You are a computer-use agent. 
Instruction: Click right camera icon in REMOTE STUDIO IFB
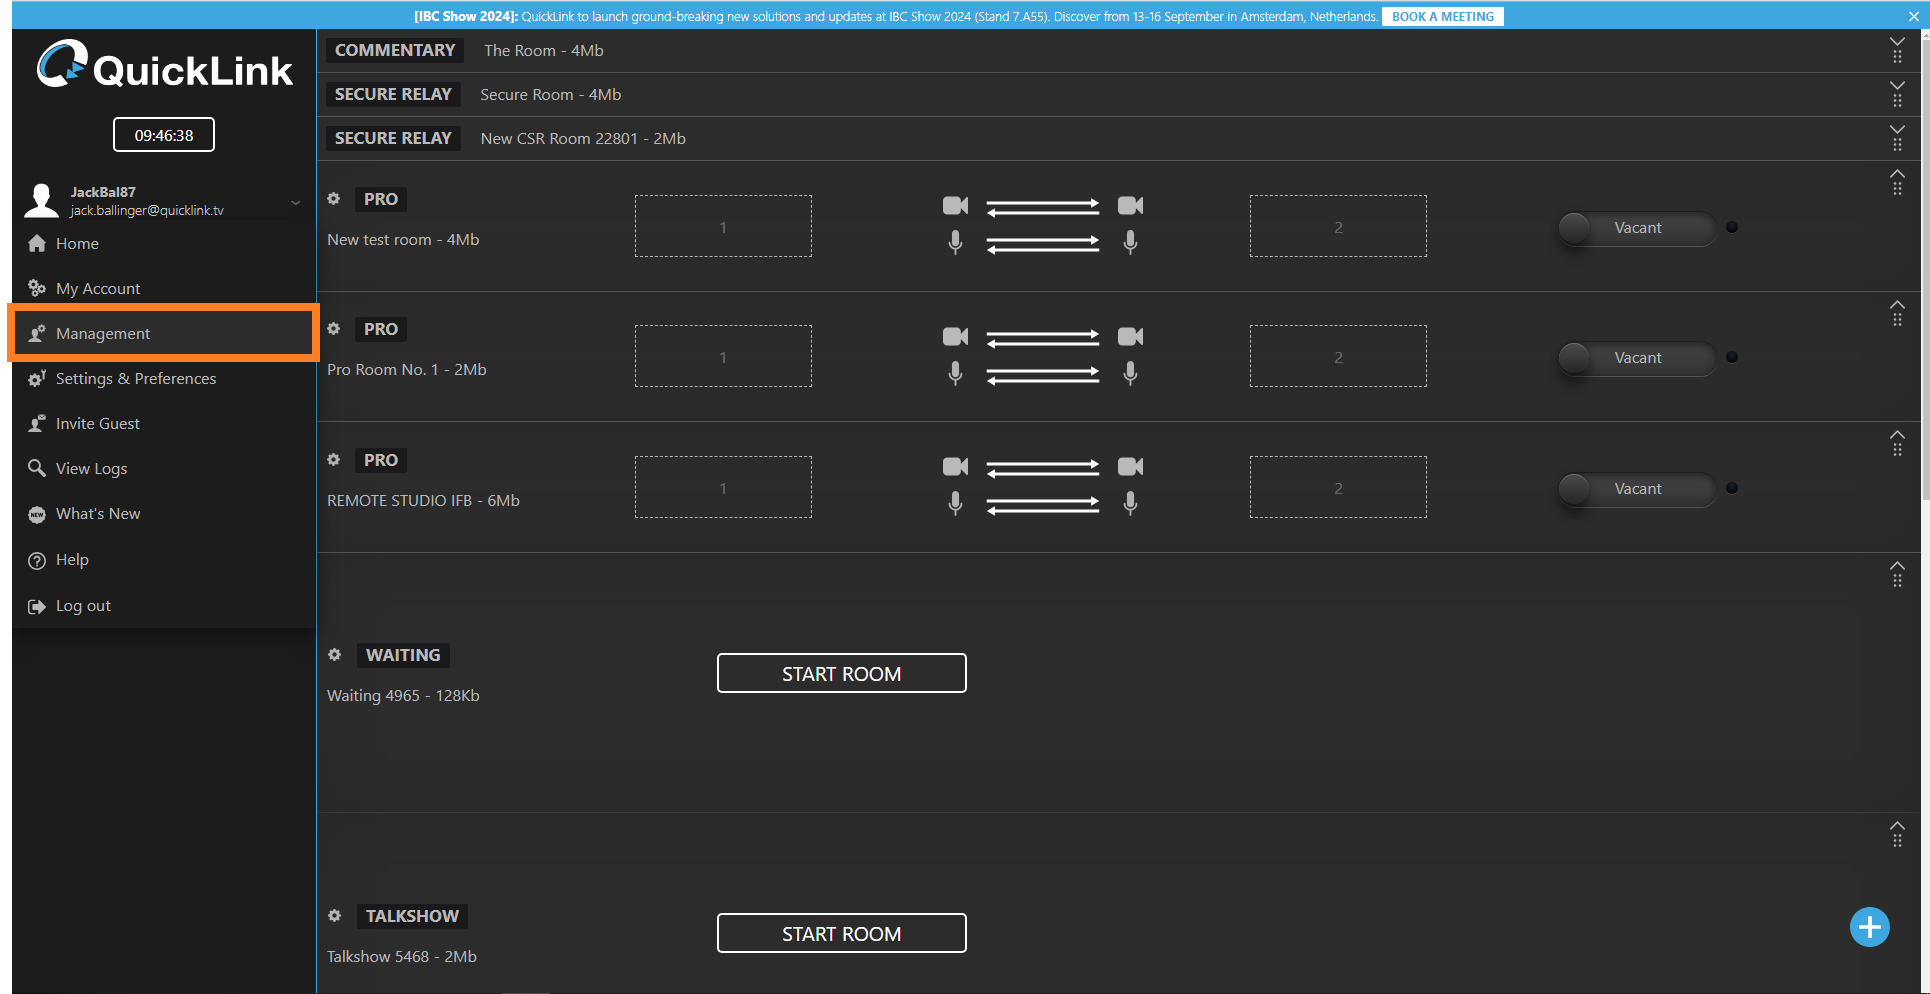pos(1130,467)
